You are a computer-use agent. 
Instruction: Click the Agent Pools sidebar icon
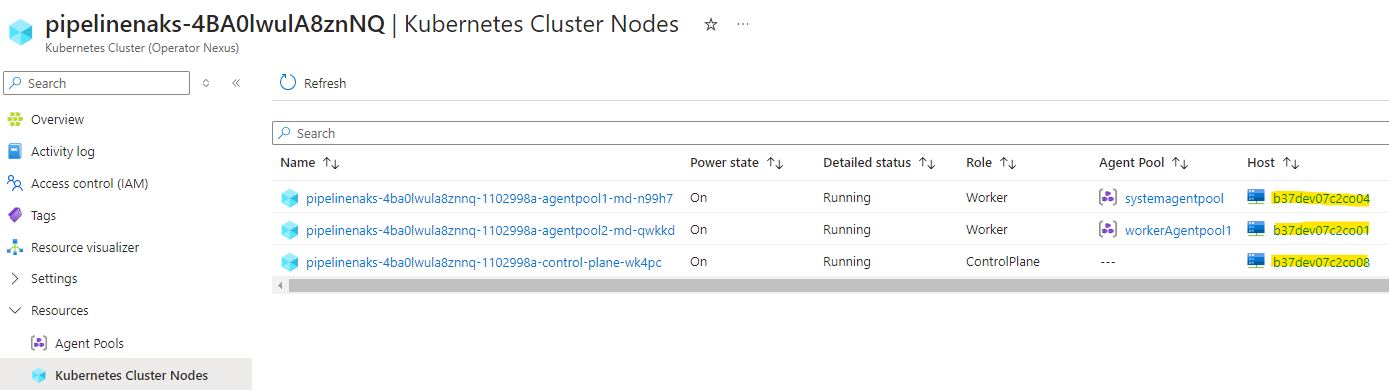pyautogui.click(x=39, y=343)
